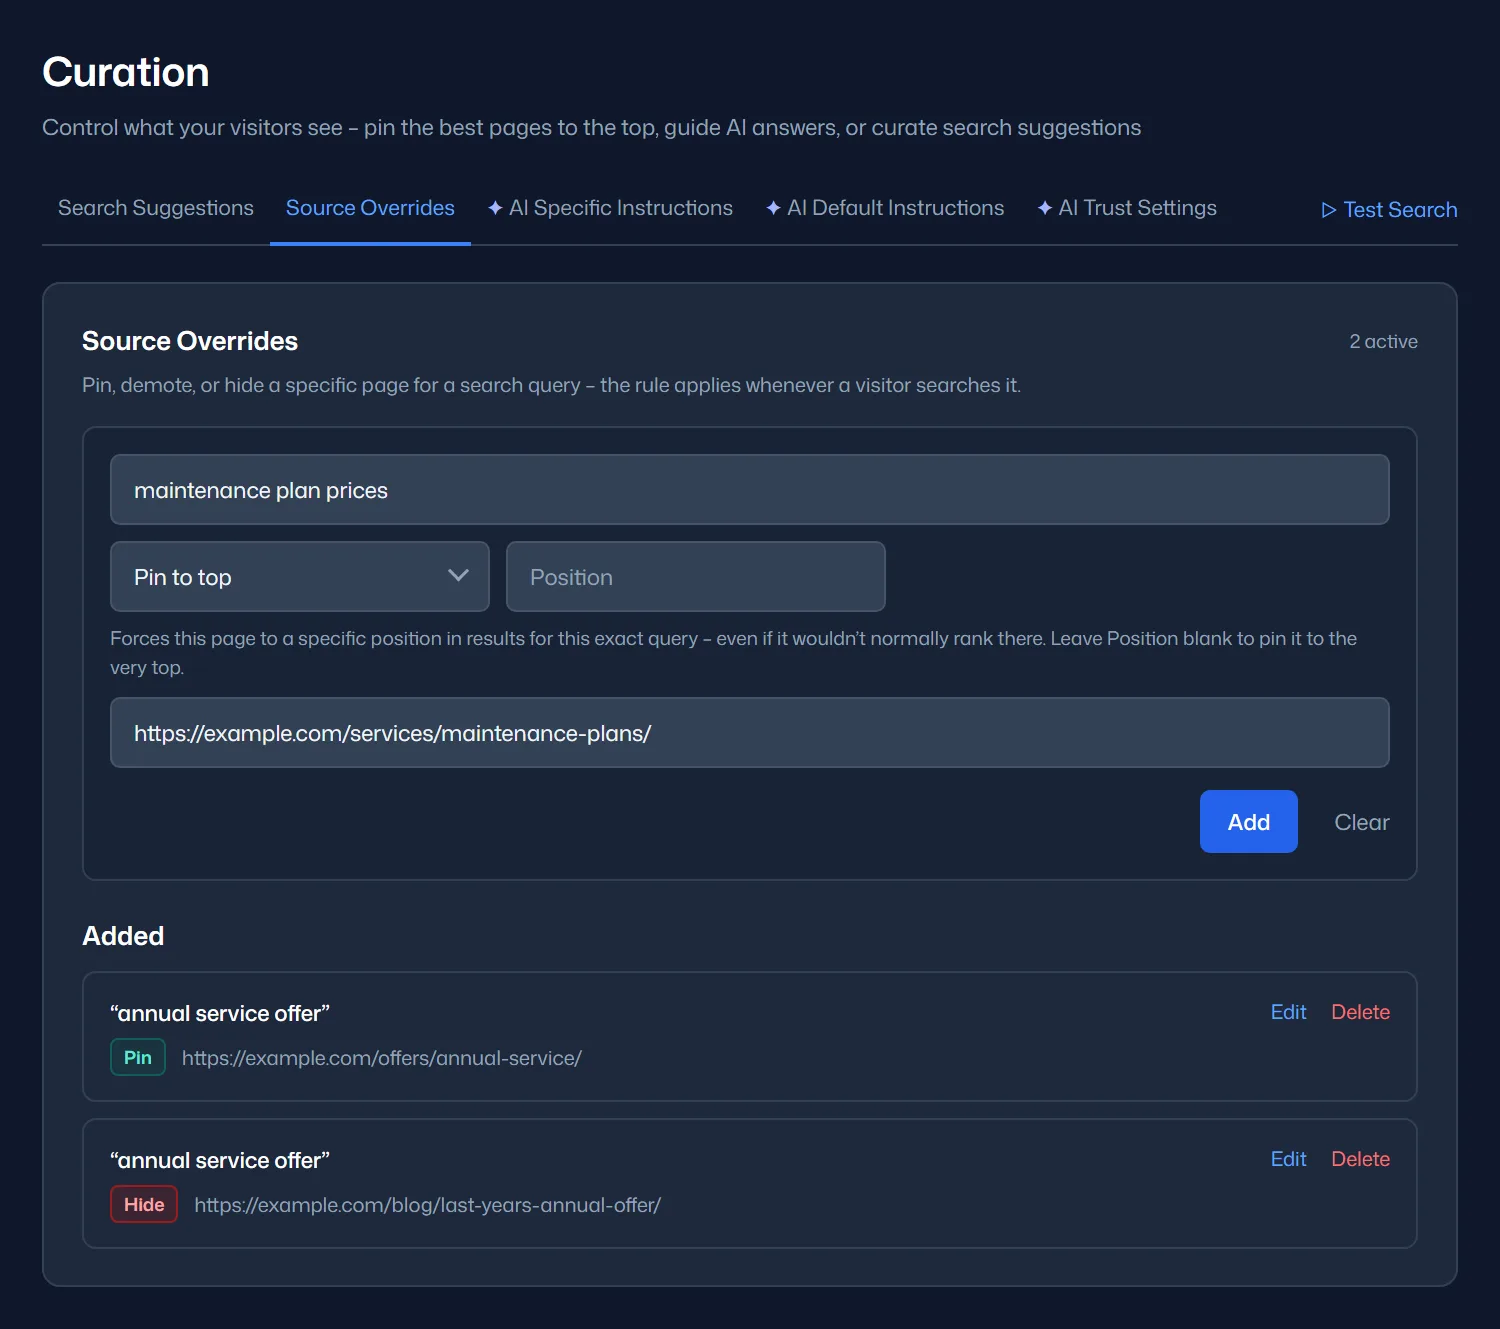Click sparkle icon beside AI Trust Settings
This screenshot has height=1329, width=1500.
click(x=1045, y=208)
